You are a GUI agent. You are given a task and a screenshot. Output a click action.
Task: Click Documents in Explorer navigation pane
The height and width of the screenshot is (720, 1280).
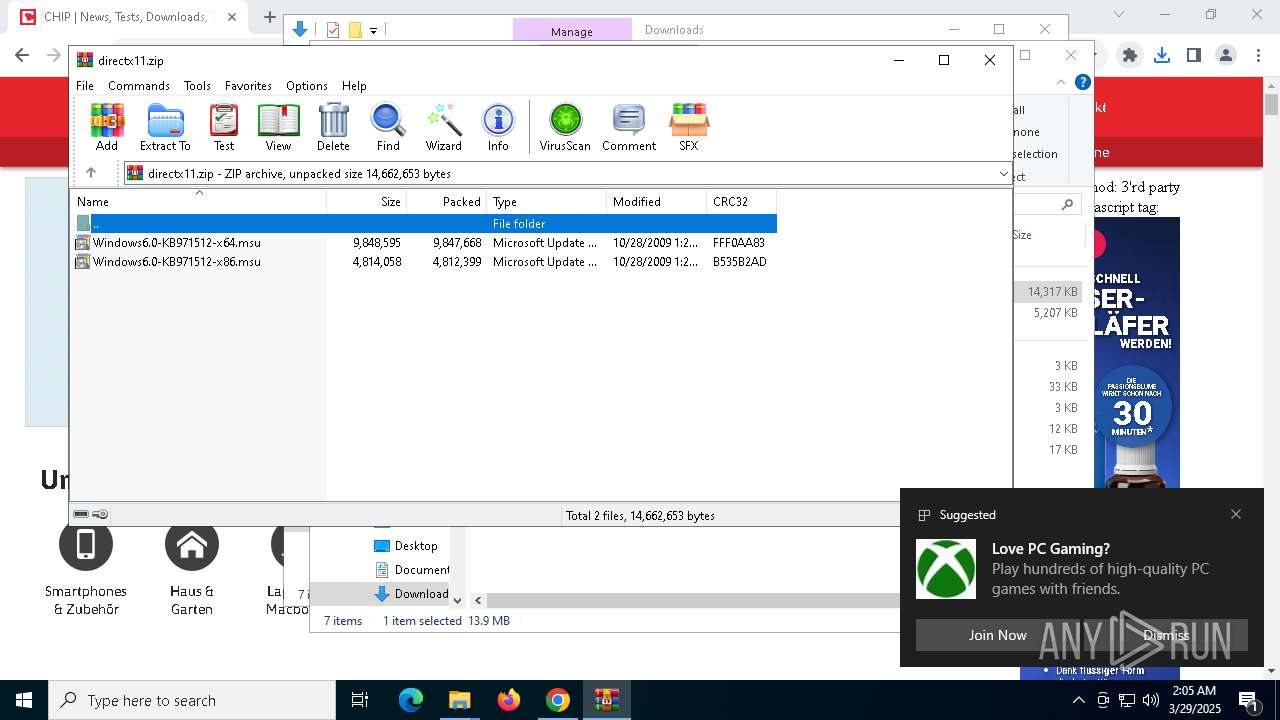[x=412, y=570]
